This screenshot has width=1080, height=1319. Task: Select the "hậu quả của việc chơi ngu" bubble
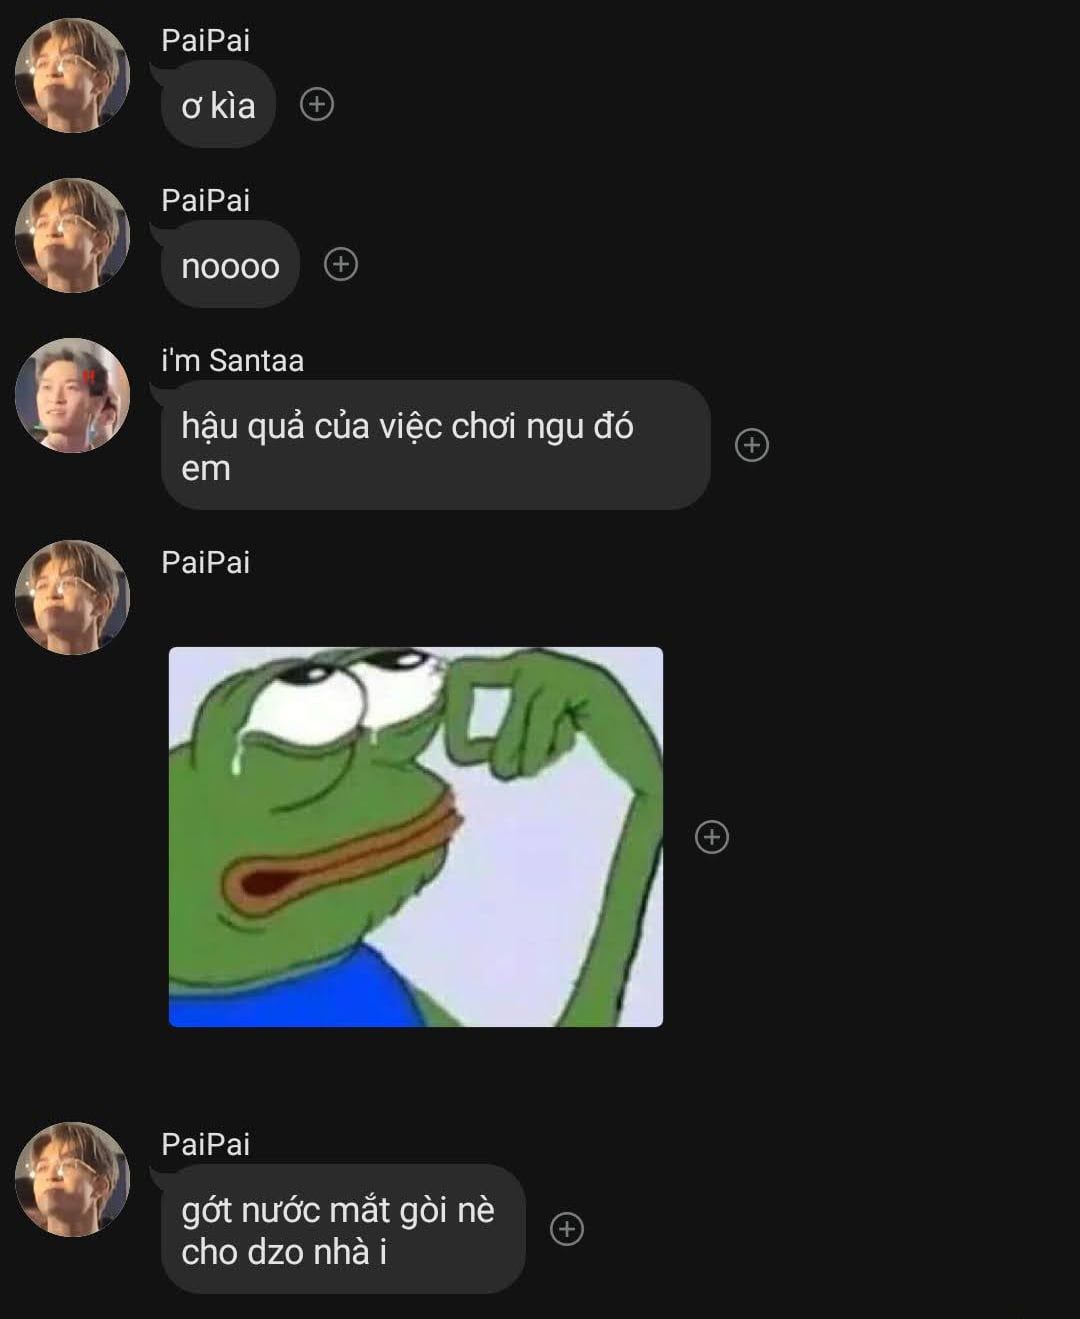pos(435,445)
